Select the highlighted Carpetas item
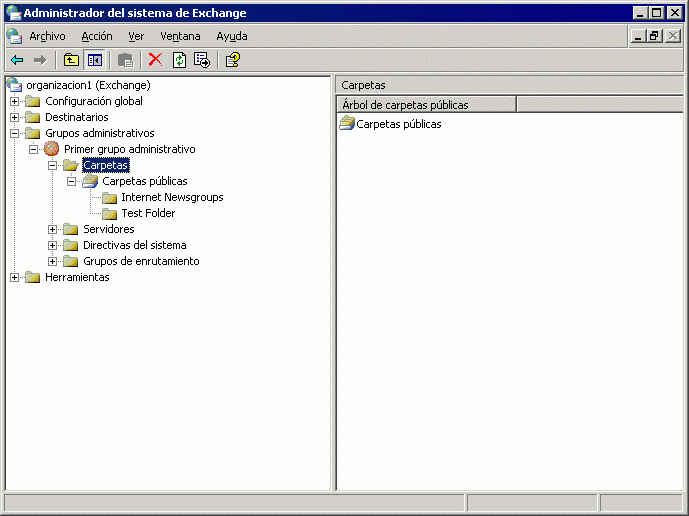Viewport: 689px width, 516px height. [105, 165]
